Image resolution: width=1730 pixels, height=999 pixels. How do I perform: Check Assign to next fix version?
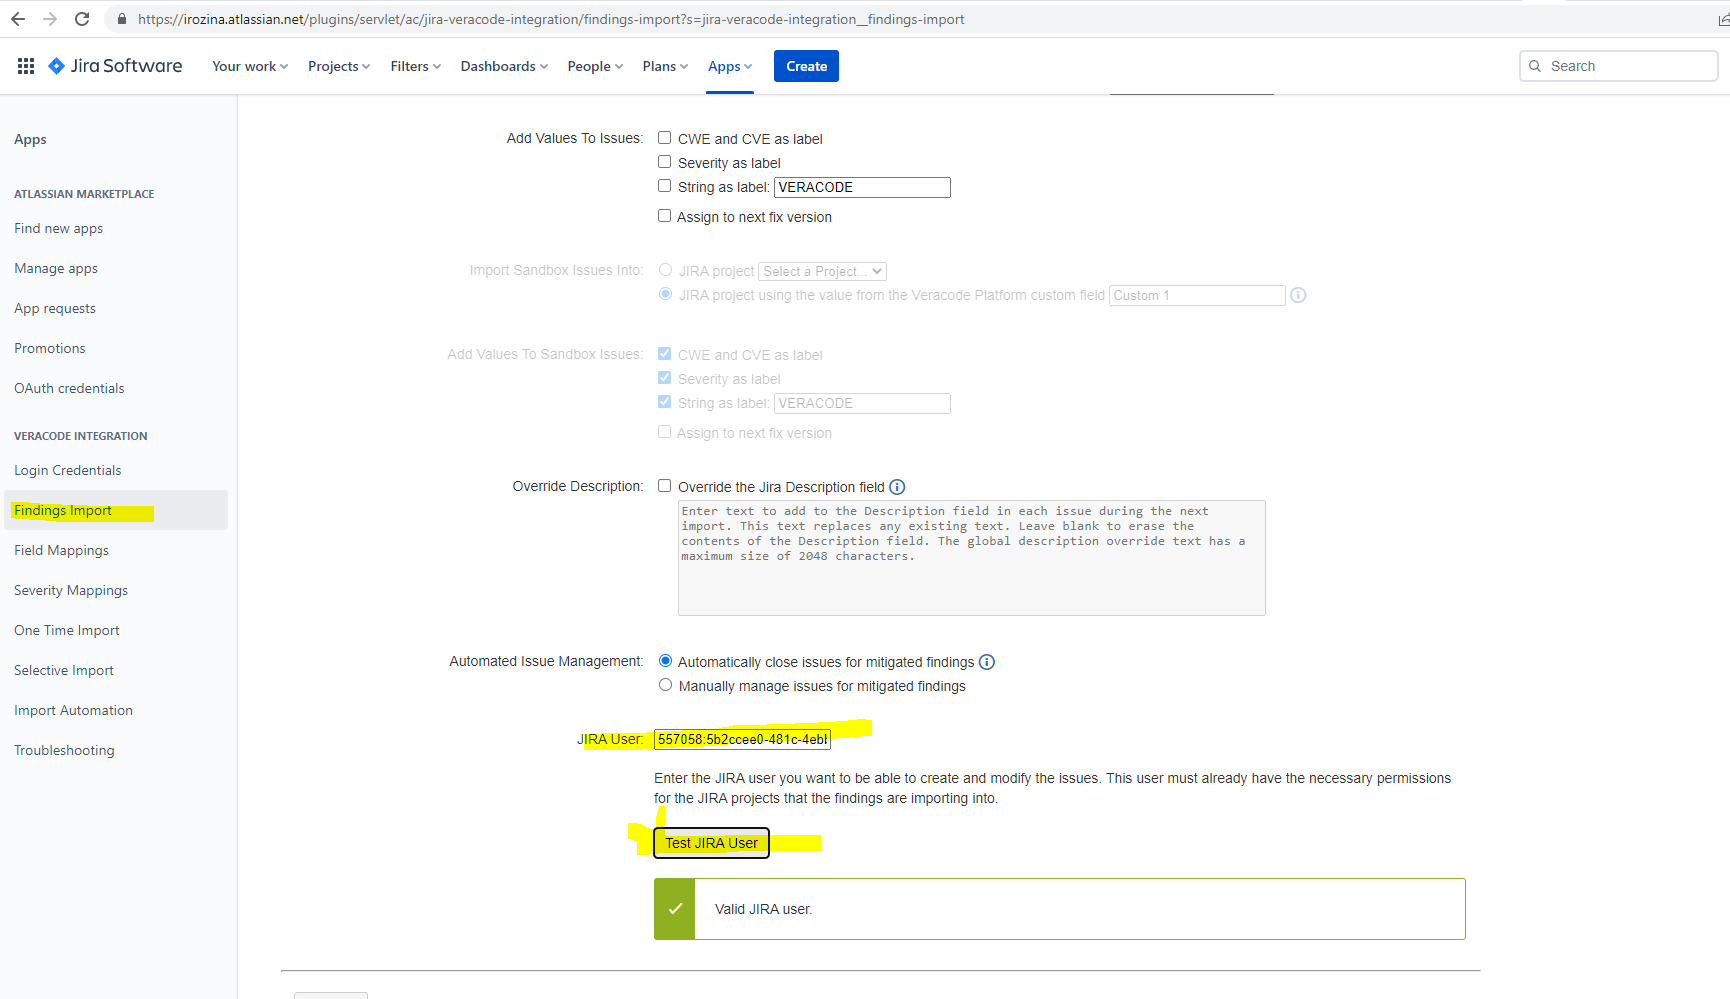pos(664,215)
